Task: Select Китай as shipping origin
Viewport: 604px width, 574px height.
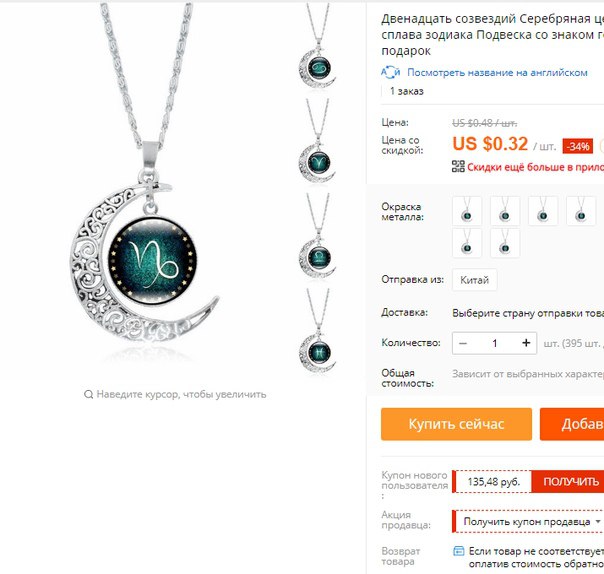Action: pos(475,280)
